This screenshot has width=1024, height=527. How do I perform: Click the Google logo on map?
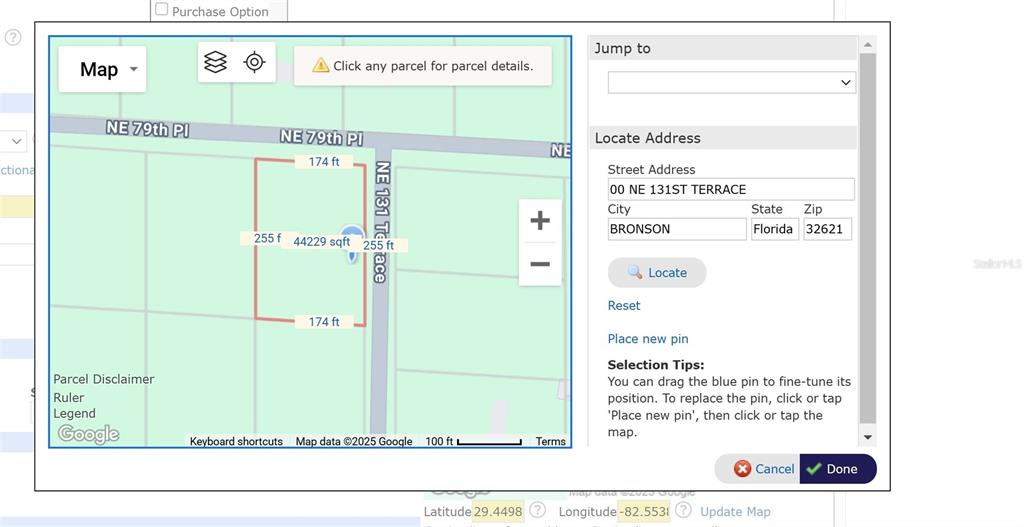88,434
